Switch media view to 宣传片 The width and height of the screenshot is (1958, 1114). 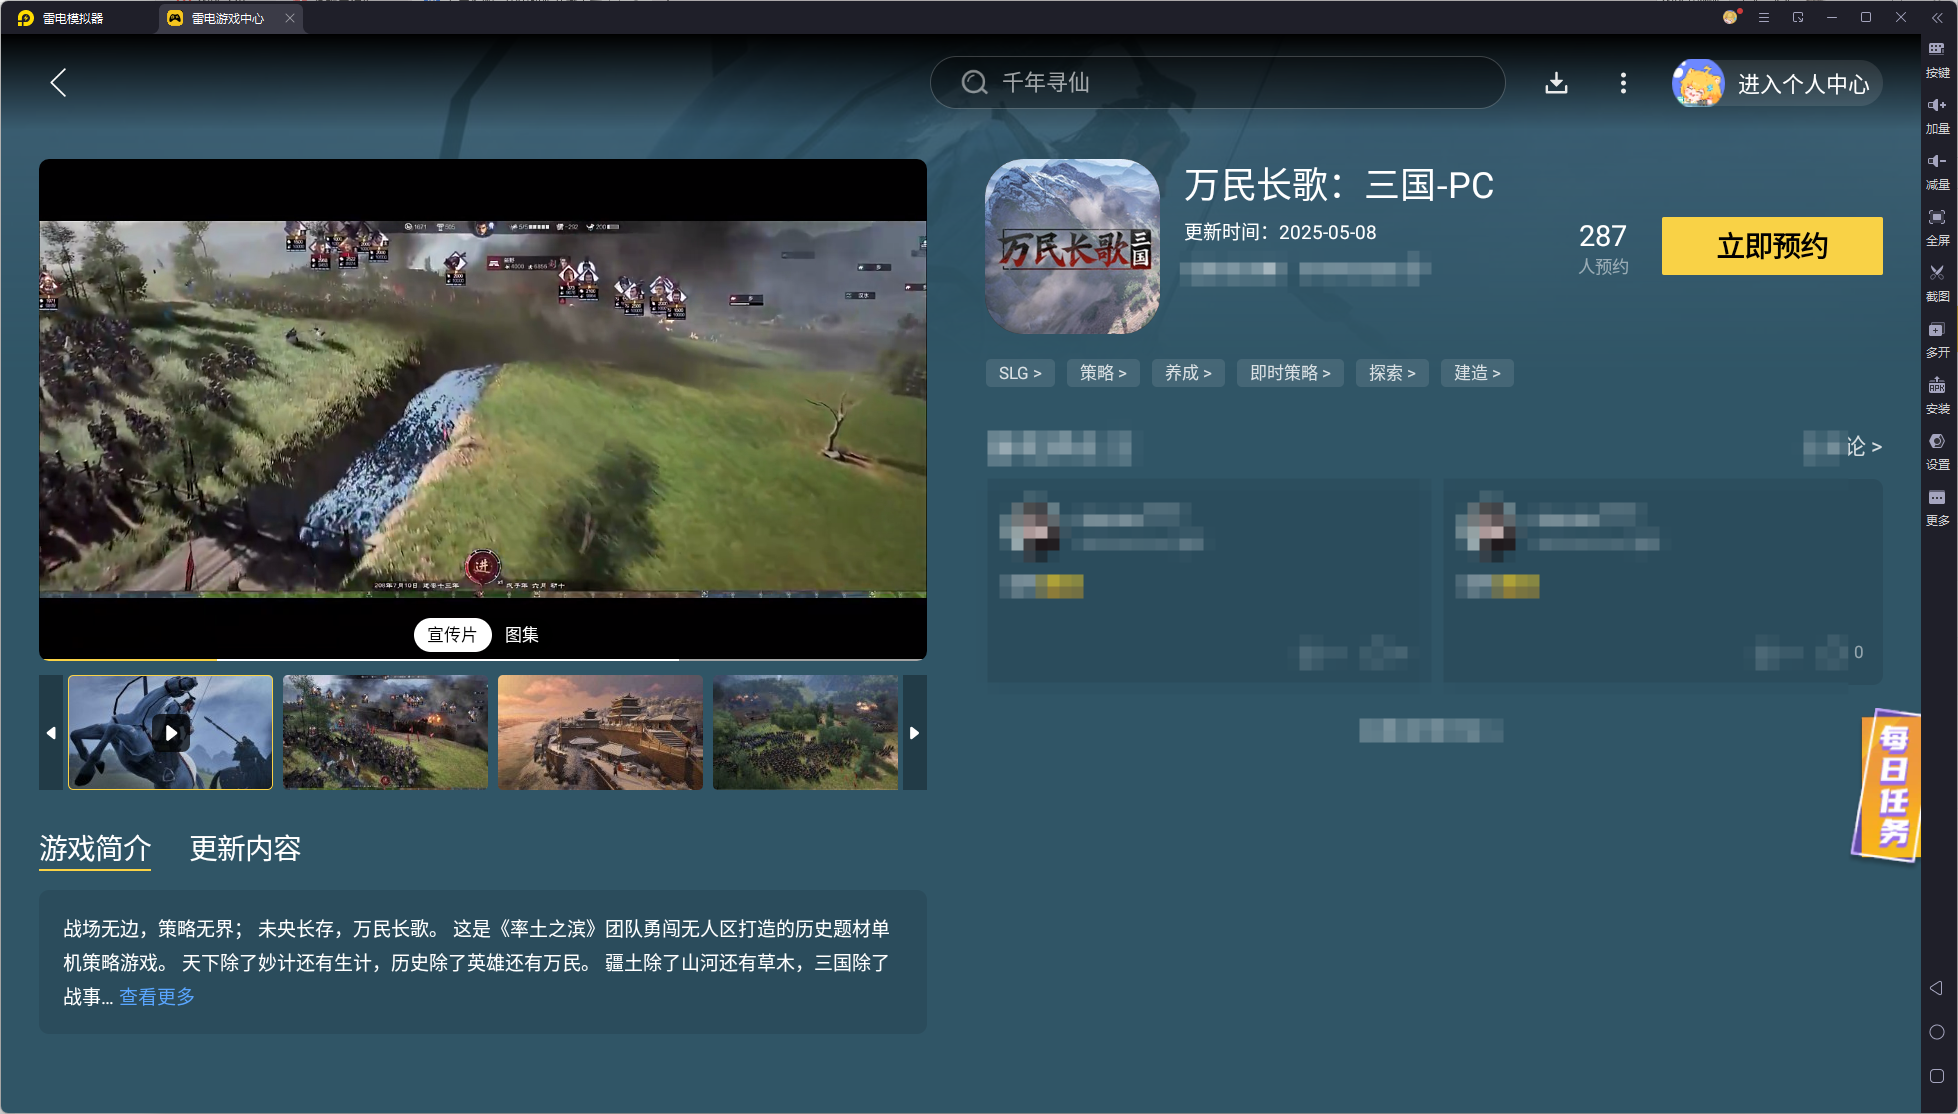coord(452,634)
